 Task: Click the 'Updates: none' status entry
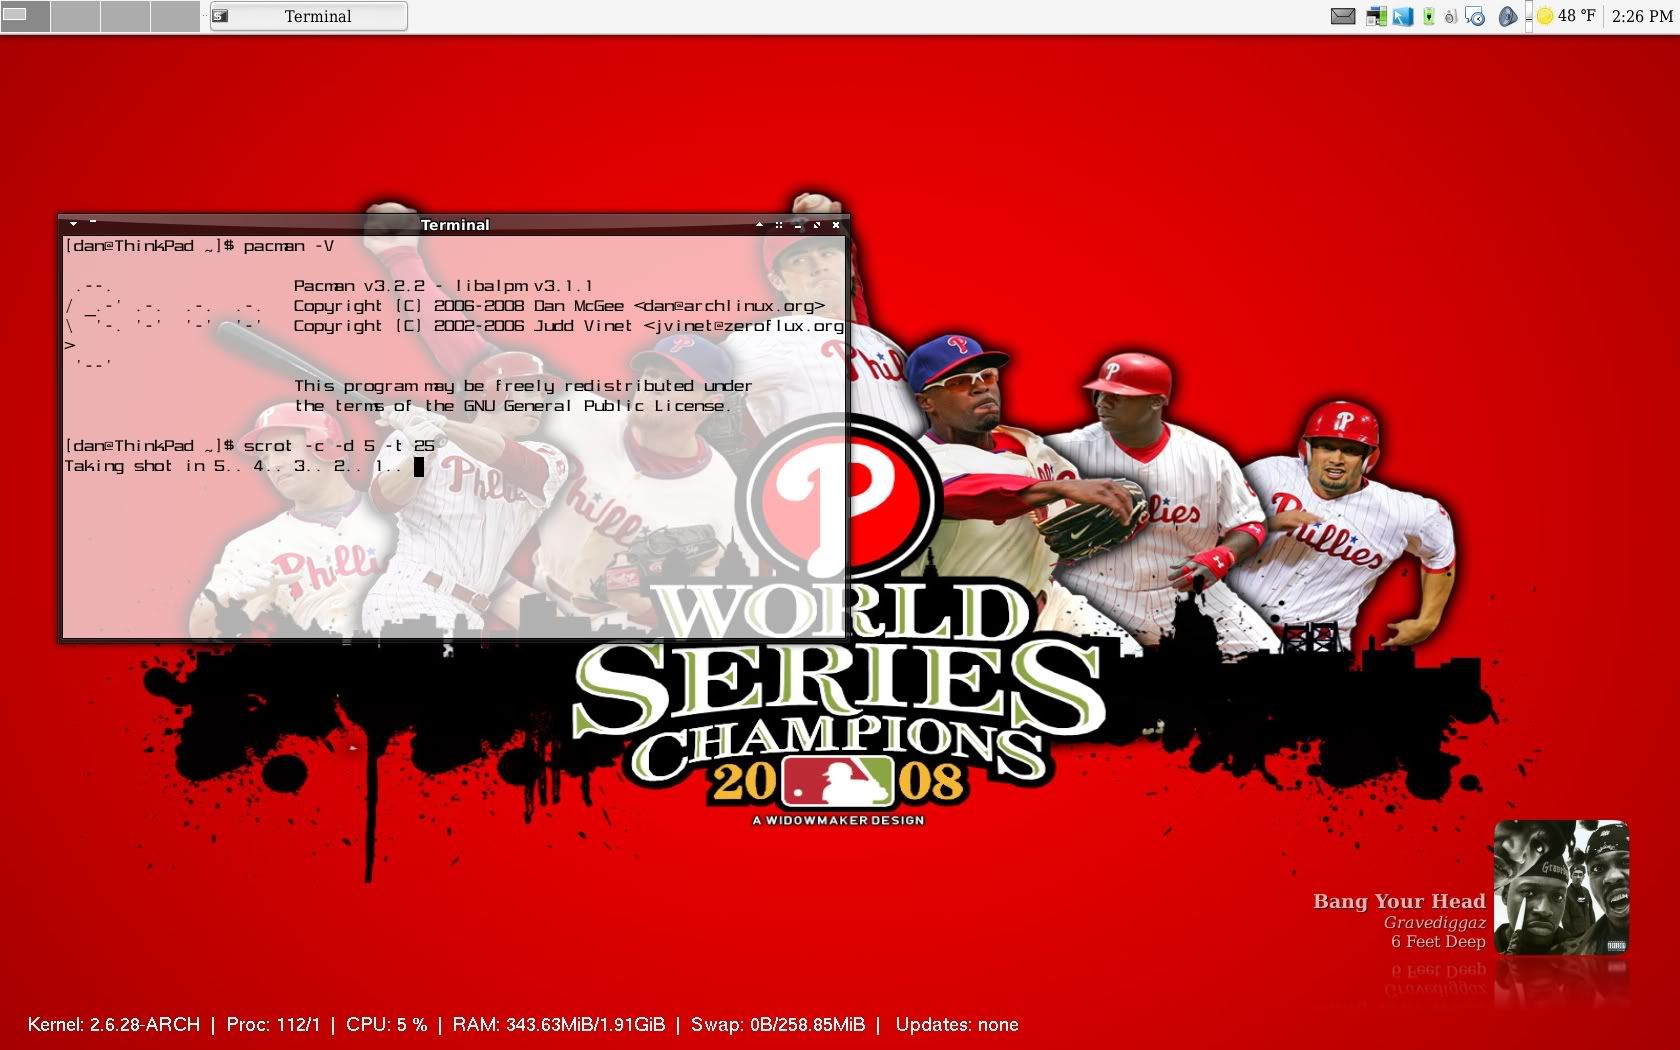[957, 1024]
